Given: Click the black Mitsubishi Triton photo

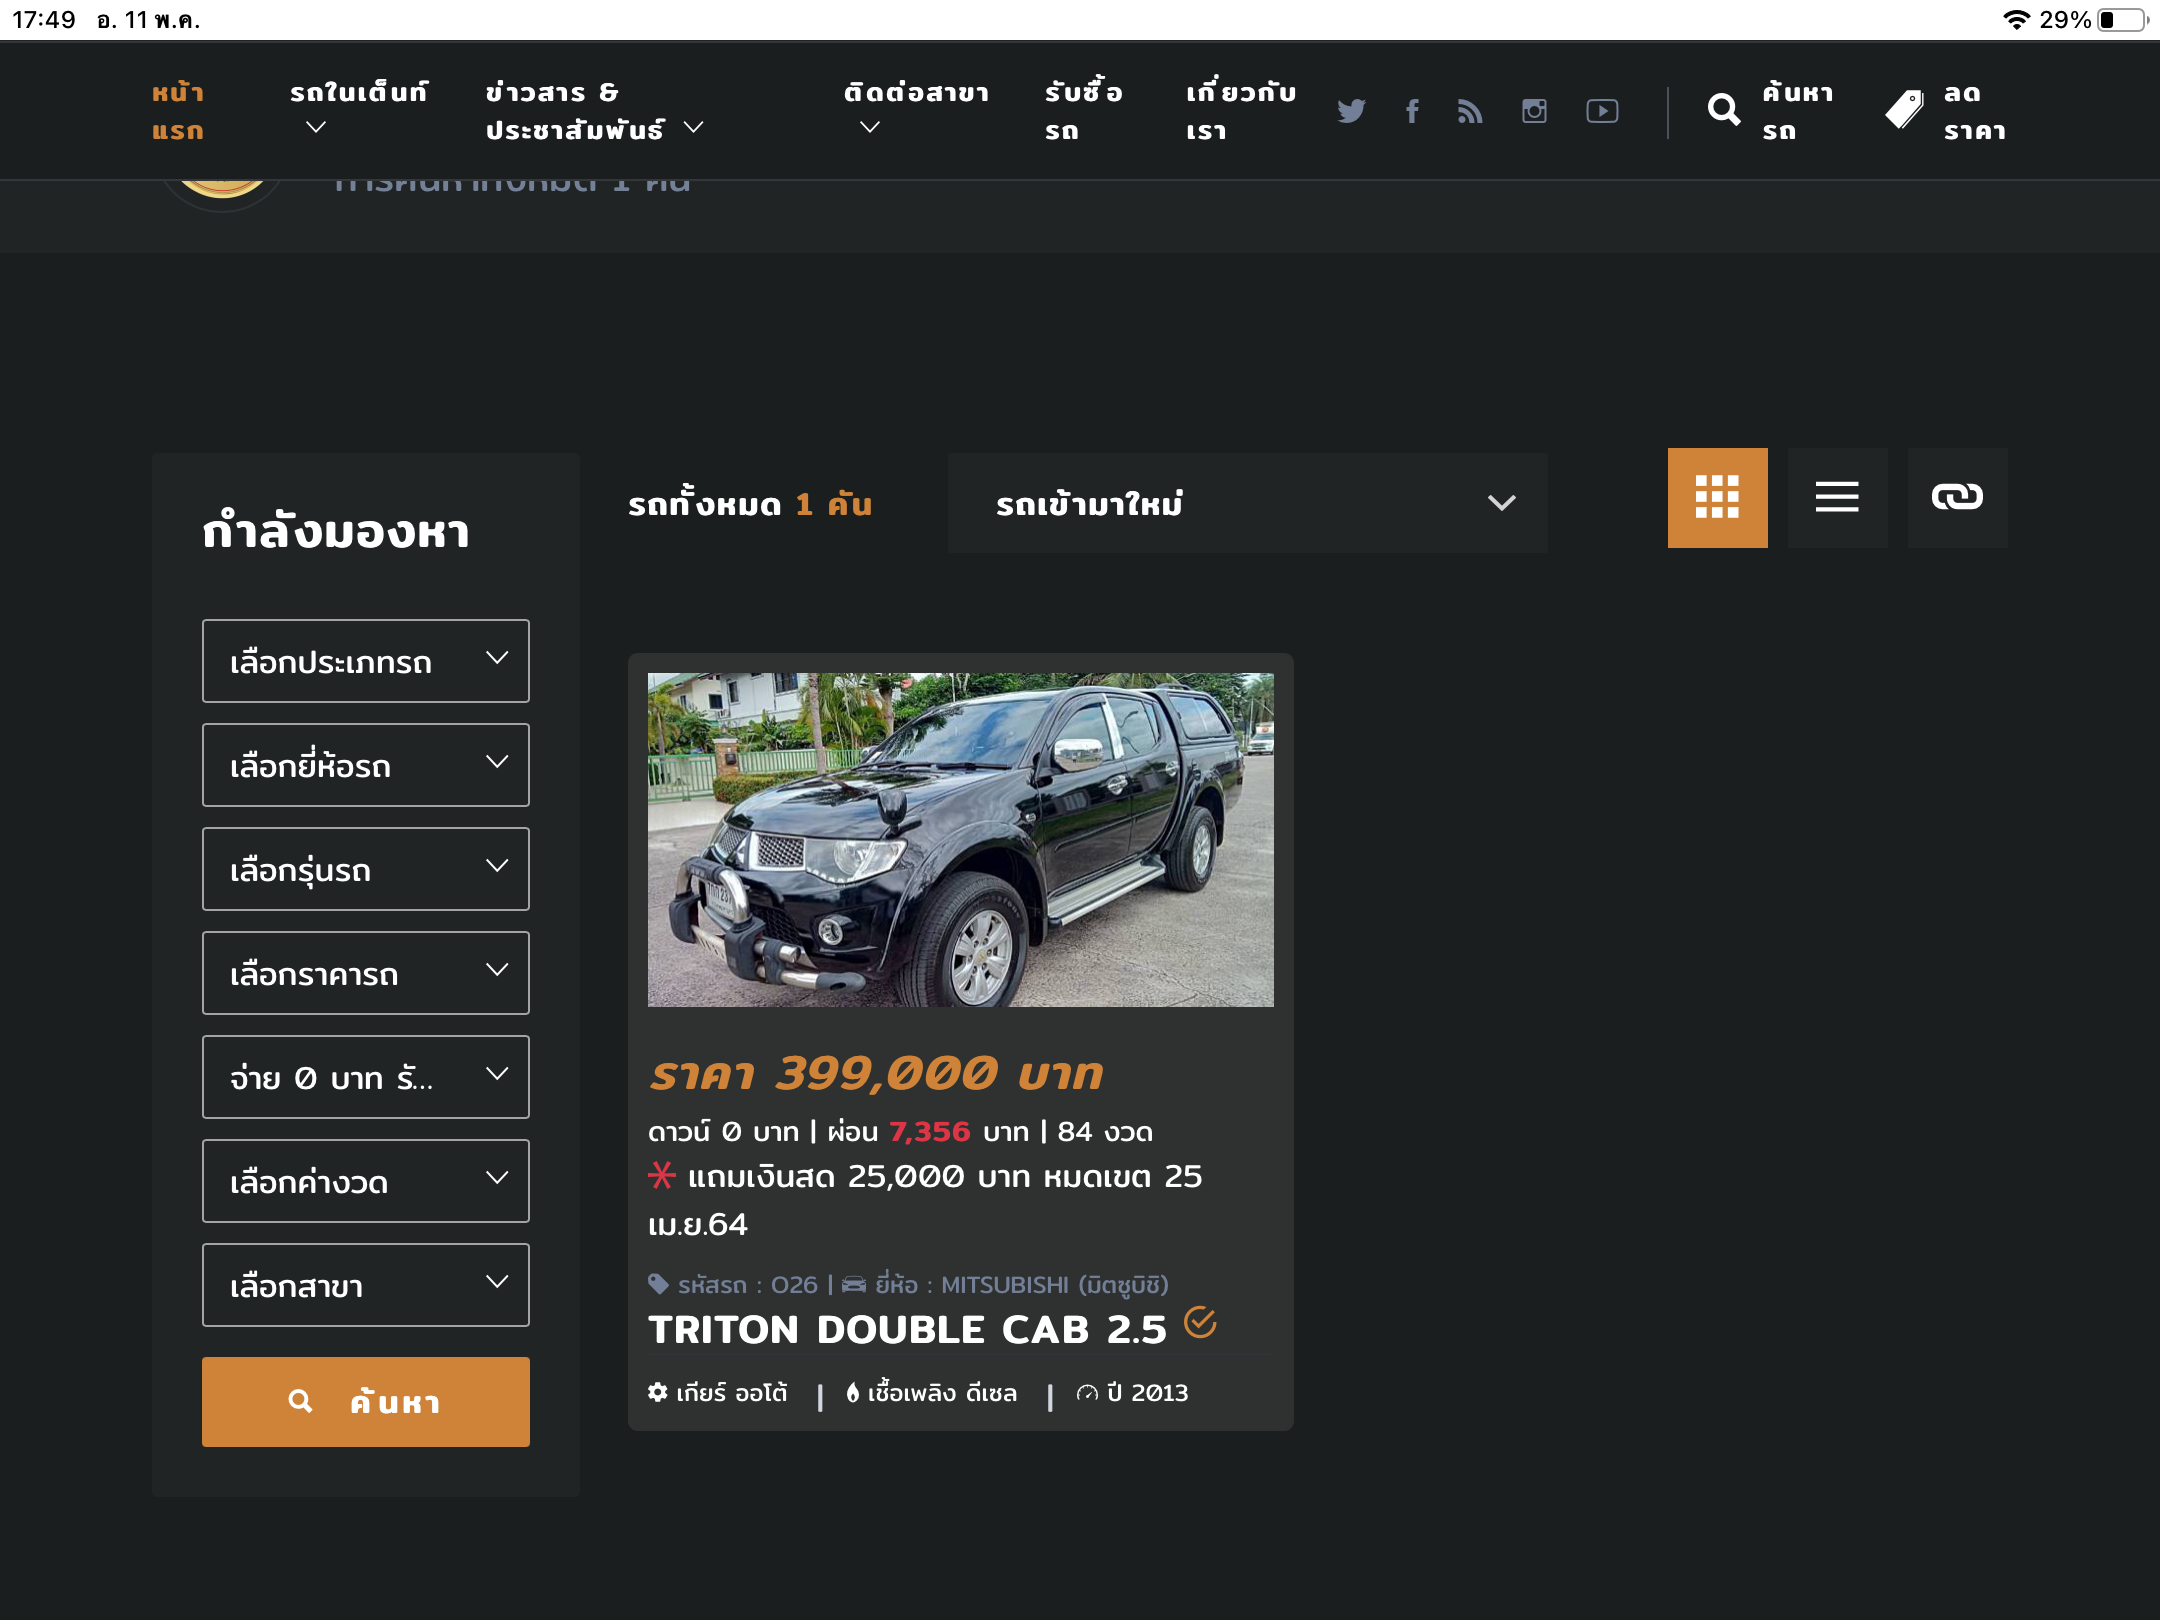Looking at the screenshot, I should pyautogui.click(x=960, y=839).
